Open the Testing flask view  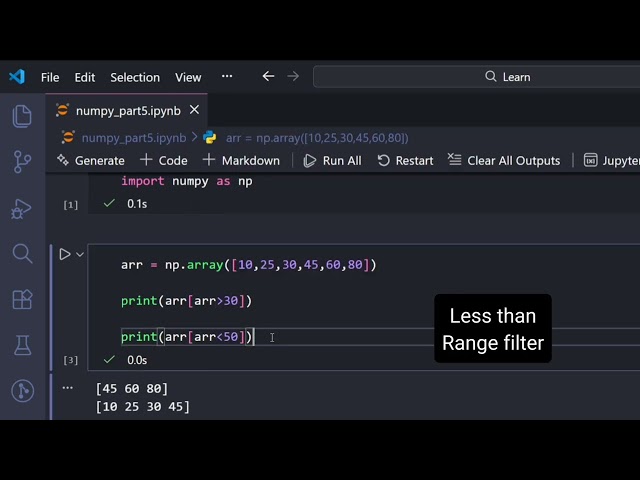coord(22,345)
